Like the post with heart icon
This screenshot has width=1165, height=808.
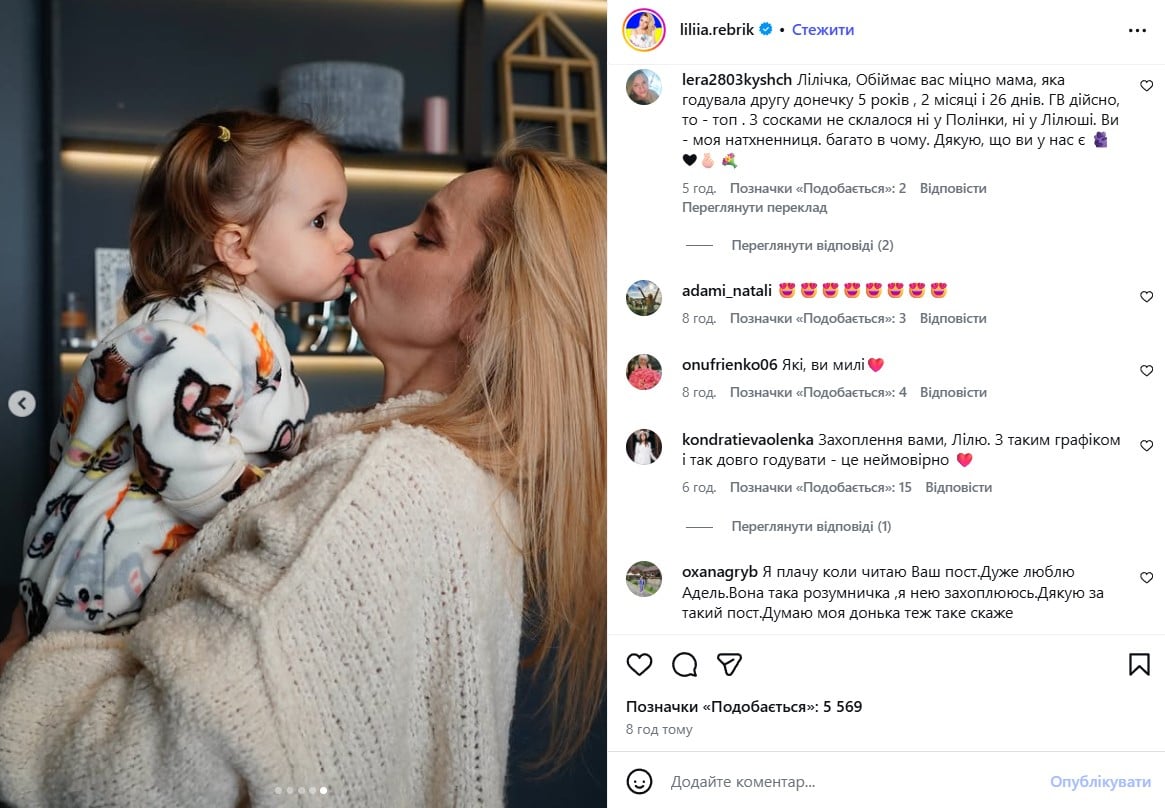pos(639,664)
